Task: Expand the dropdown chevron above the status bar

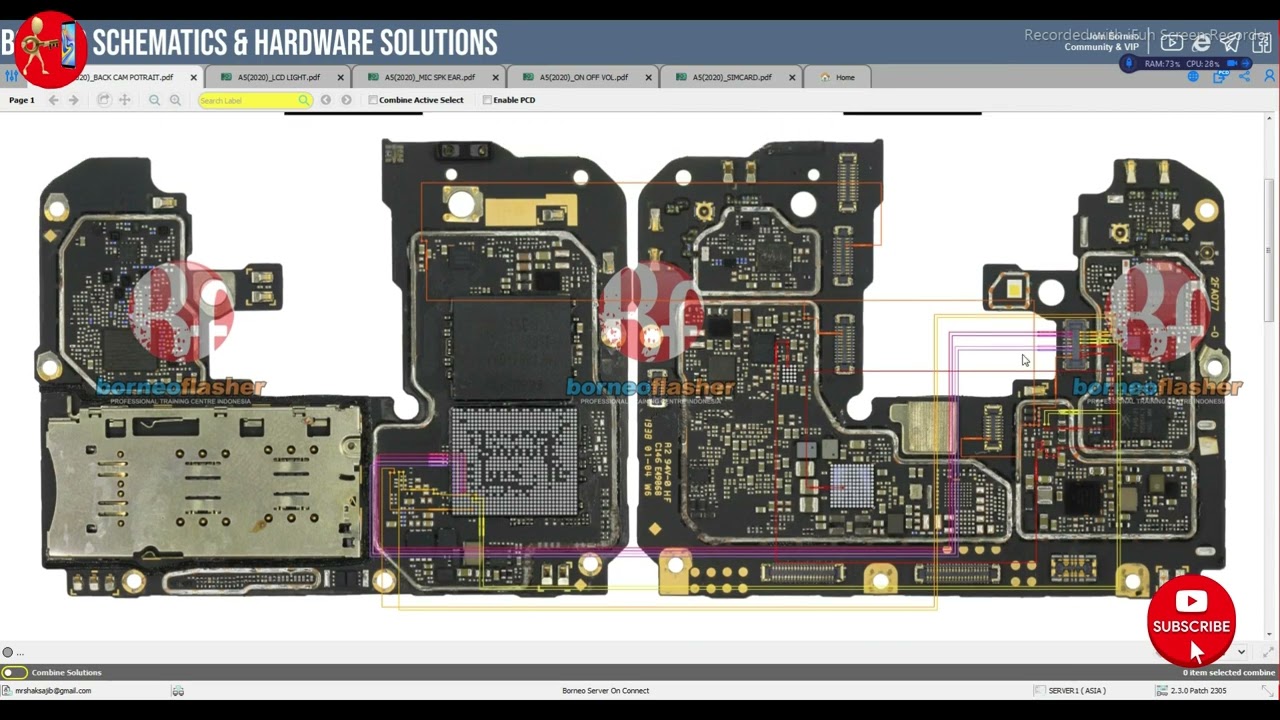Action: click(x=1241, y=652)
